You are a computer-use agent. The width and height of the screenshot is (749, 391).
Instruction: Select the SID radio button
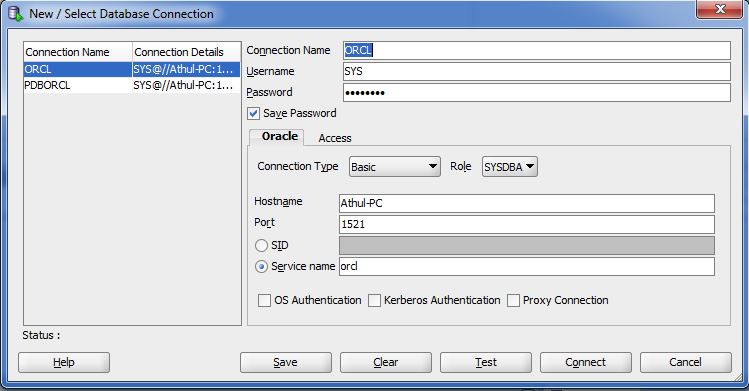[x=261, y=245]
